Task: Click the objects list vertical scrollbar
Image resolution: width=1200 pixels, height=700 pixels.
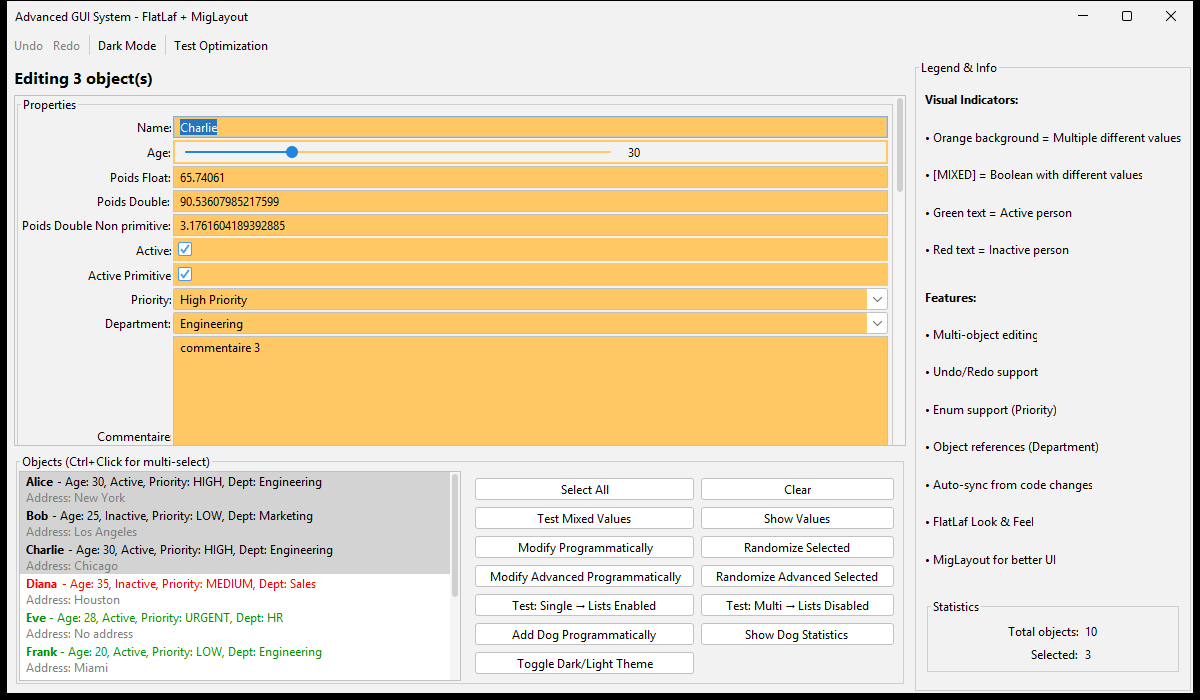Action: (x=456, y=535)
